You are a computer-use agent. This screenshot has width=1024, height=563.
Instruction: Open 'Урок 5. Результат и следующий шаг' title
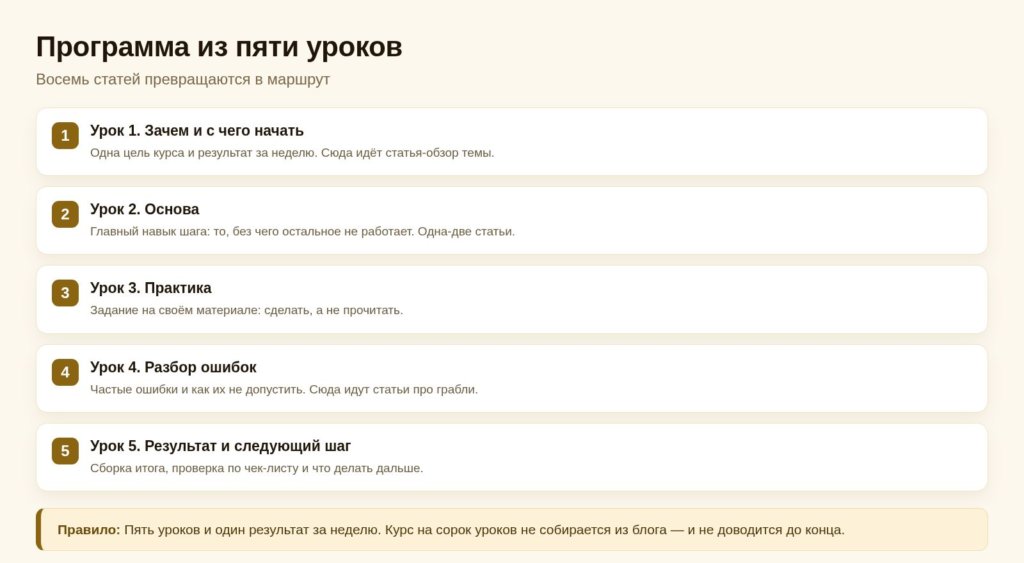(220, 446)
